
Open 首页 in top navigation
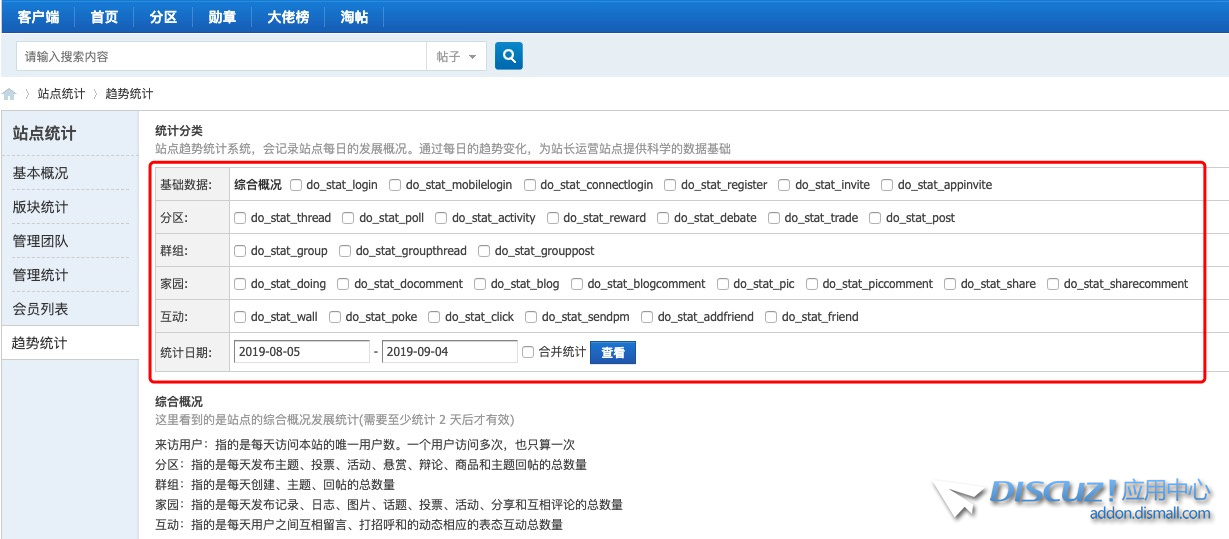pyautogui.click(x=104, y=17)
